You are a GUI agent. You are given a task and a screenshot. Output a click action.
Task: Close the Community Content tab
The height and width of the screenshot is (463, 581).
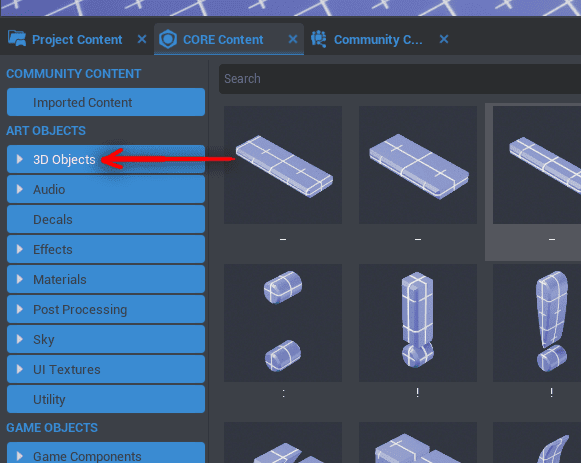[444, 39]
